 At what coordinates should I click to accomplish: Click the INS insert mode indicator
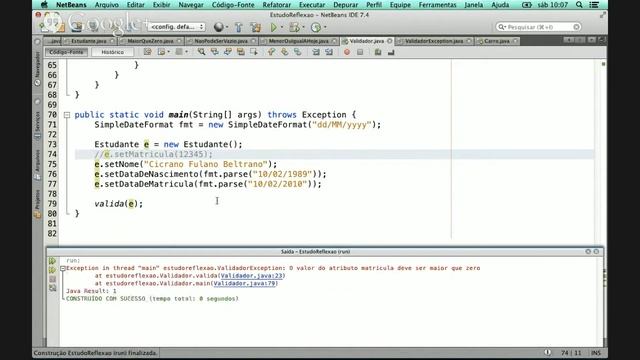point(596,353)
